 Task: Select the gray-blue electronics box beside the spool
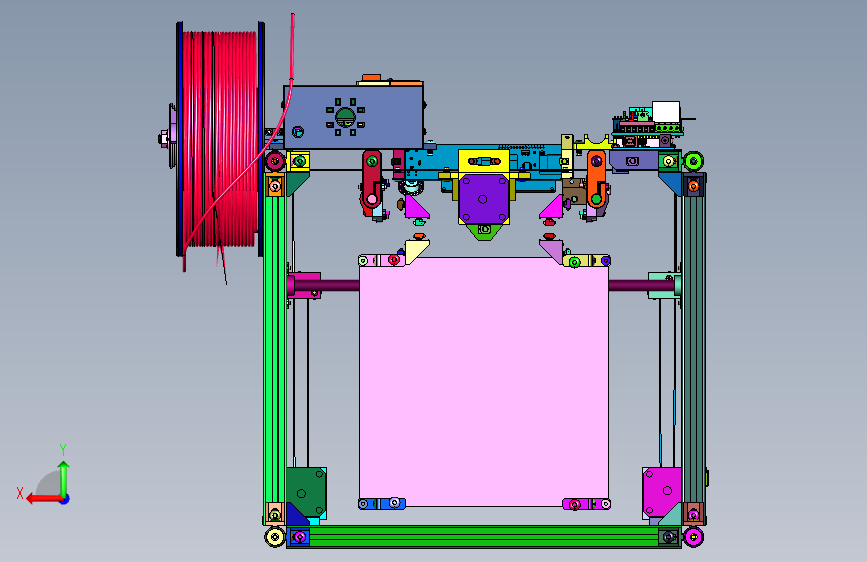(x=354, y=117)
